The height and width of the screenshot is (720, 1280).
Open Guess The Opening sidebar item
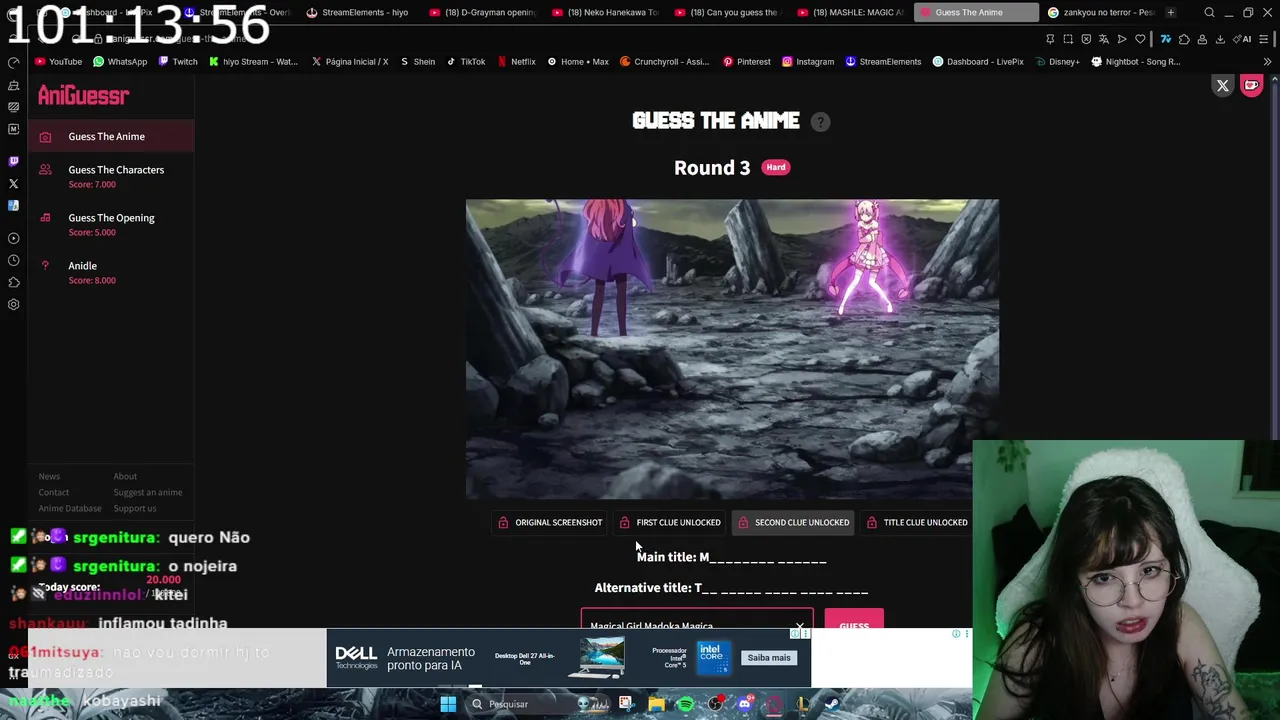tap(111, 224)
